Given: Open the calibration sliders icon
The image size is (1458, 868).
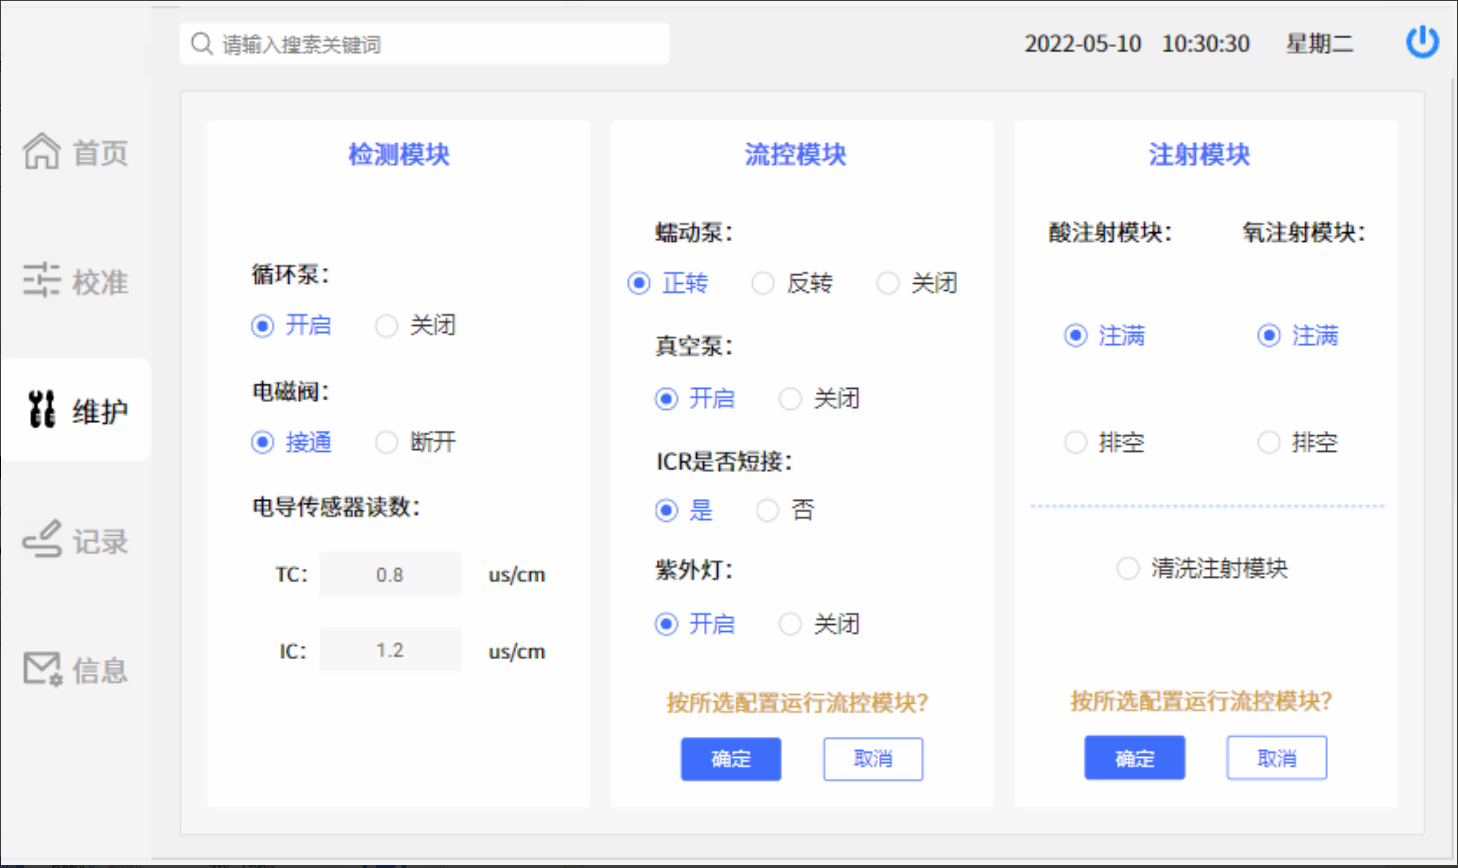Looking at the screenshot, I should point(42,281).
